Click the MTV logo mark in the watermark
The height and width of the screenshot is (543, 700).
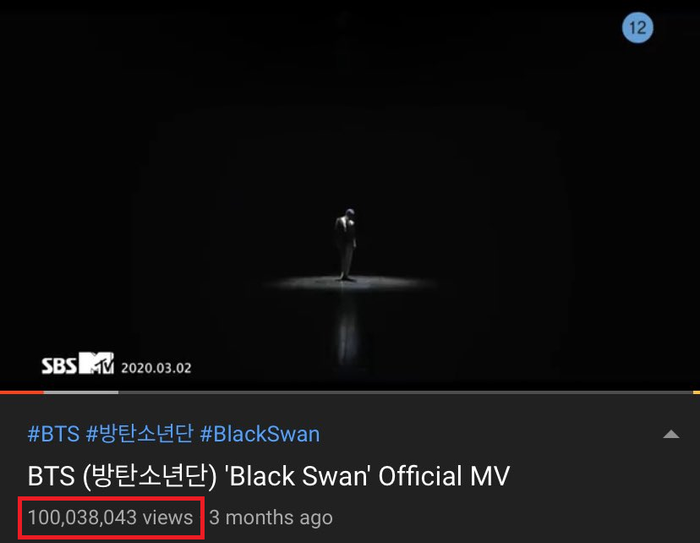tap(96, 363)
